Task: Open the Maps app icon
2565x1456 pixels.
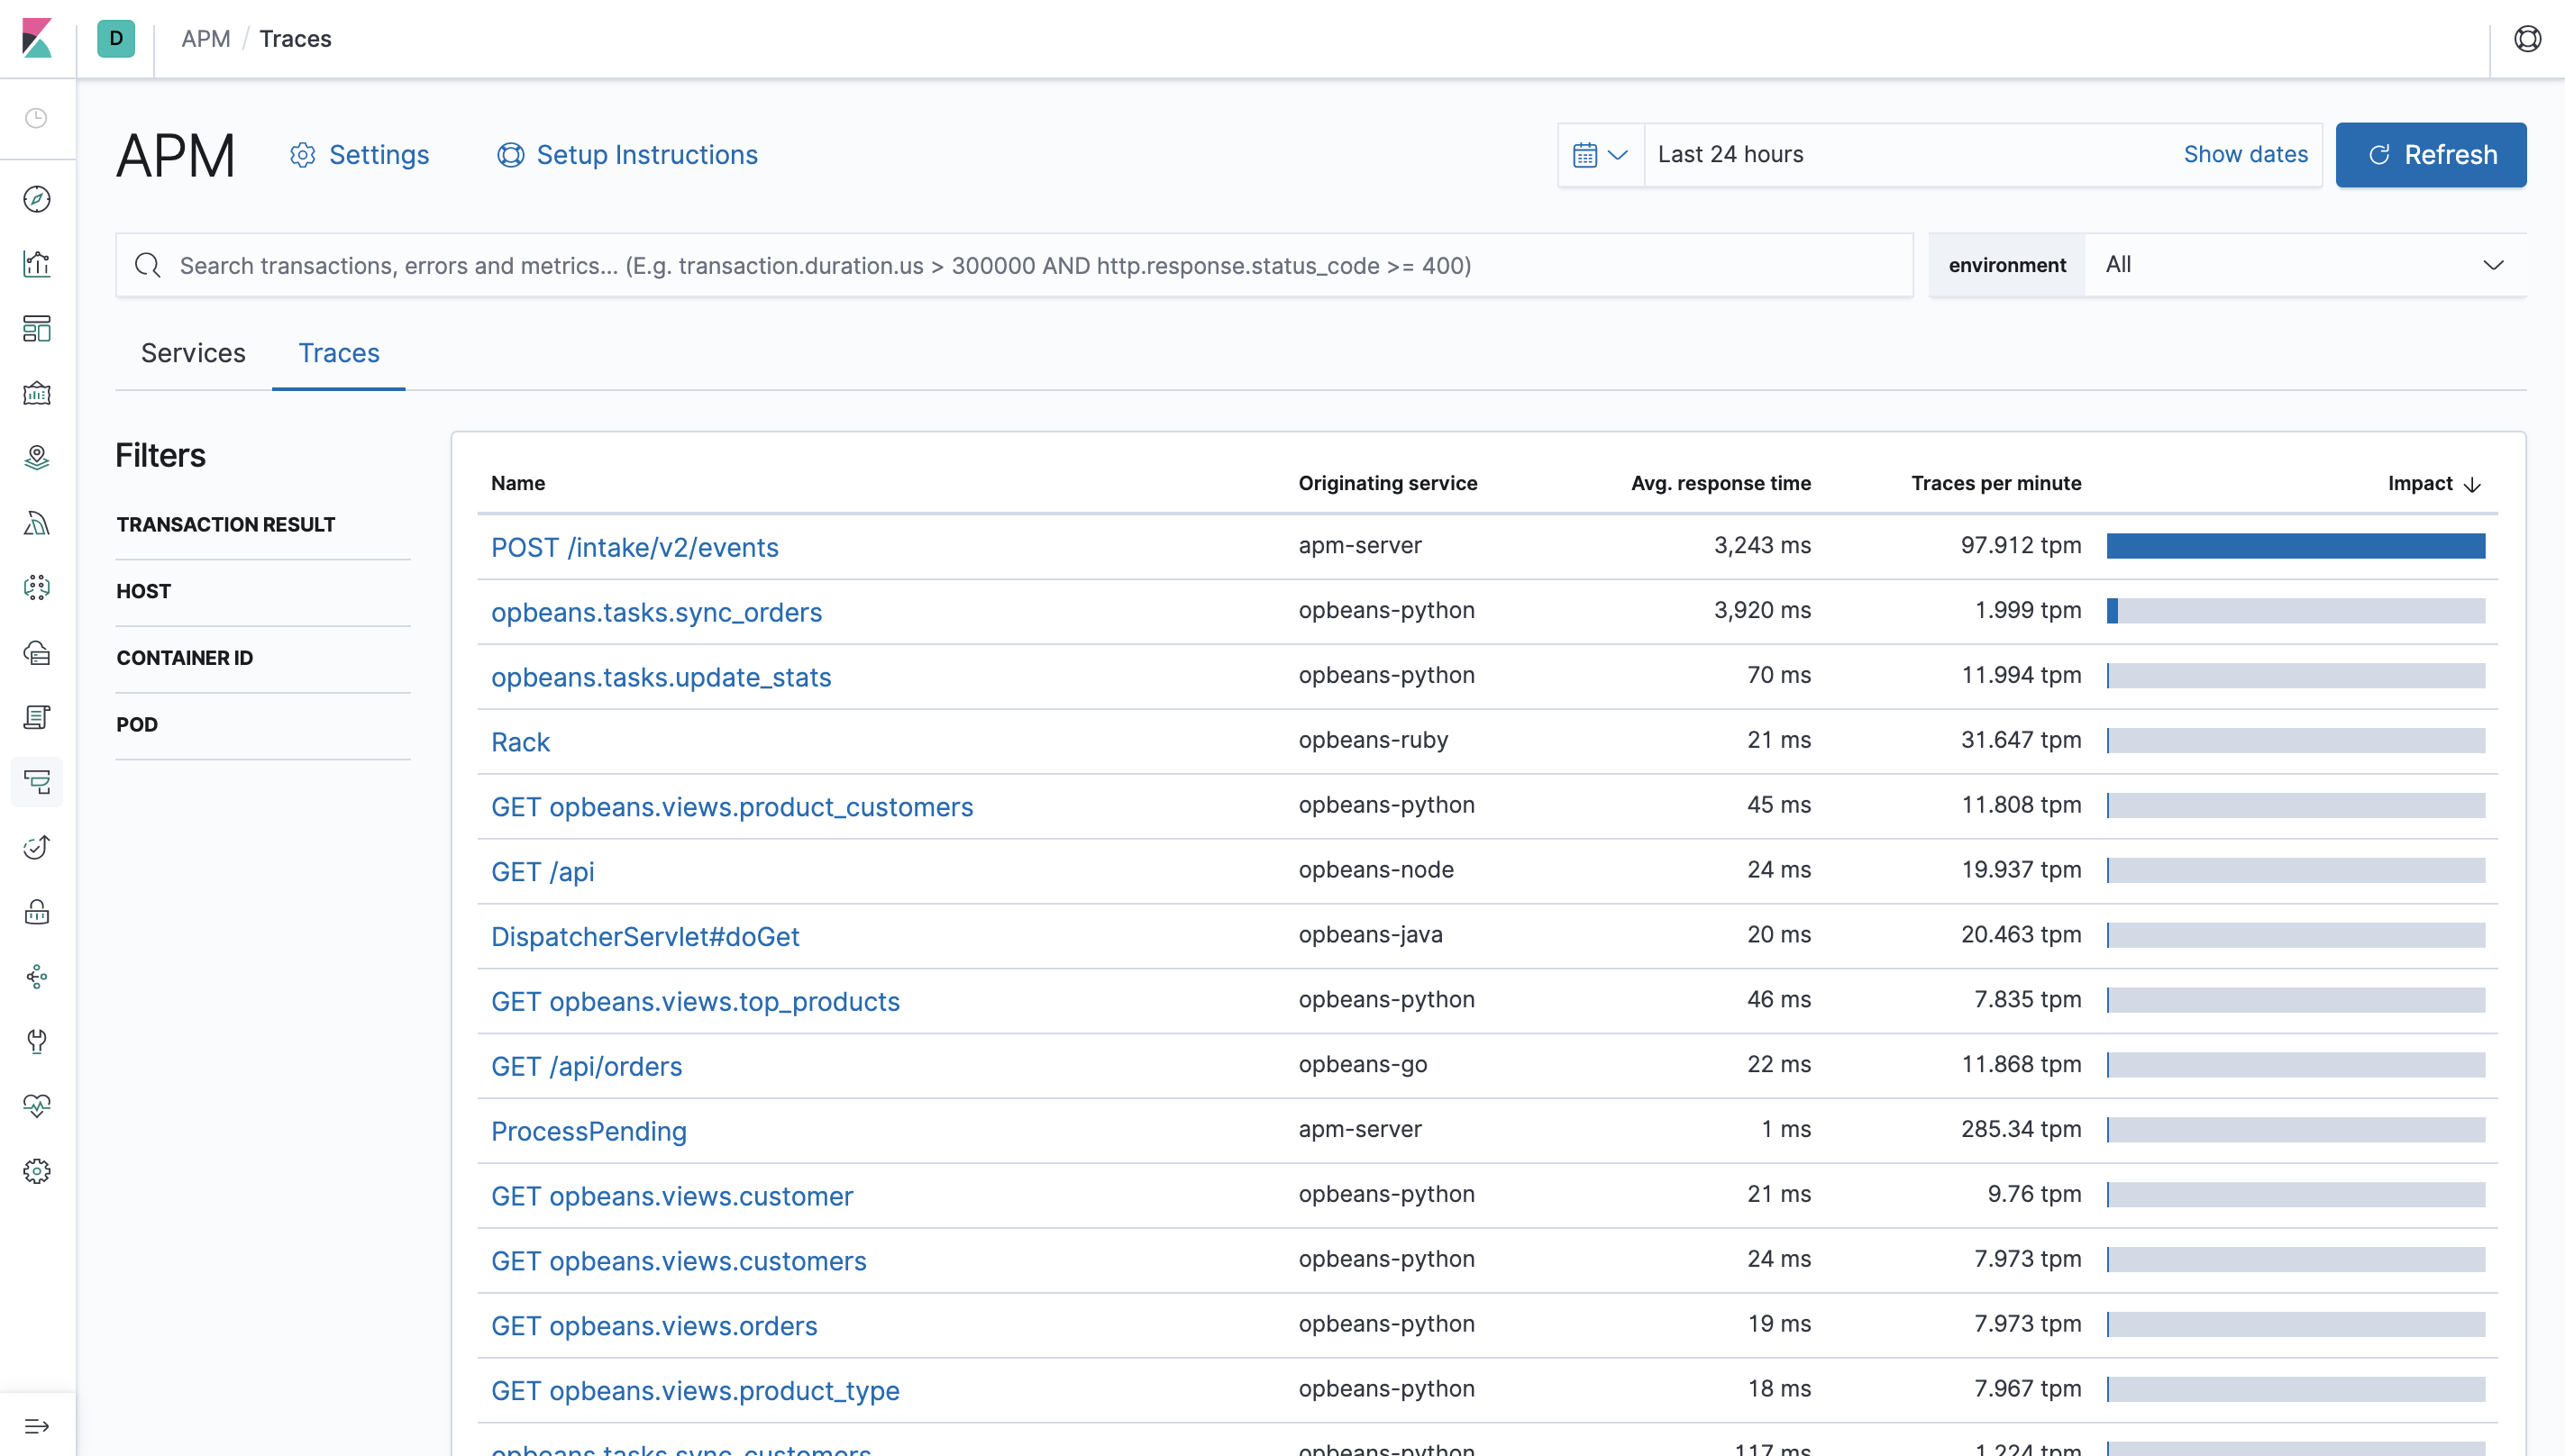Action: tap(37, 457)
